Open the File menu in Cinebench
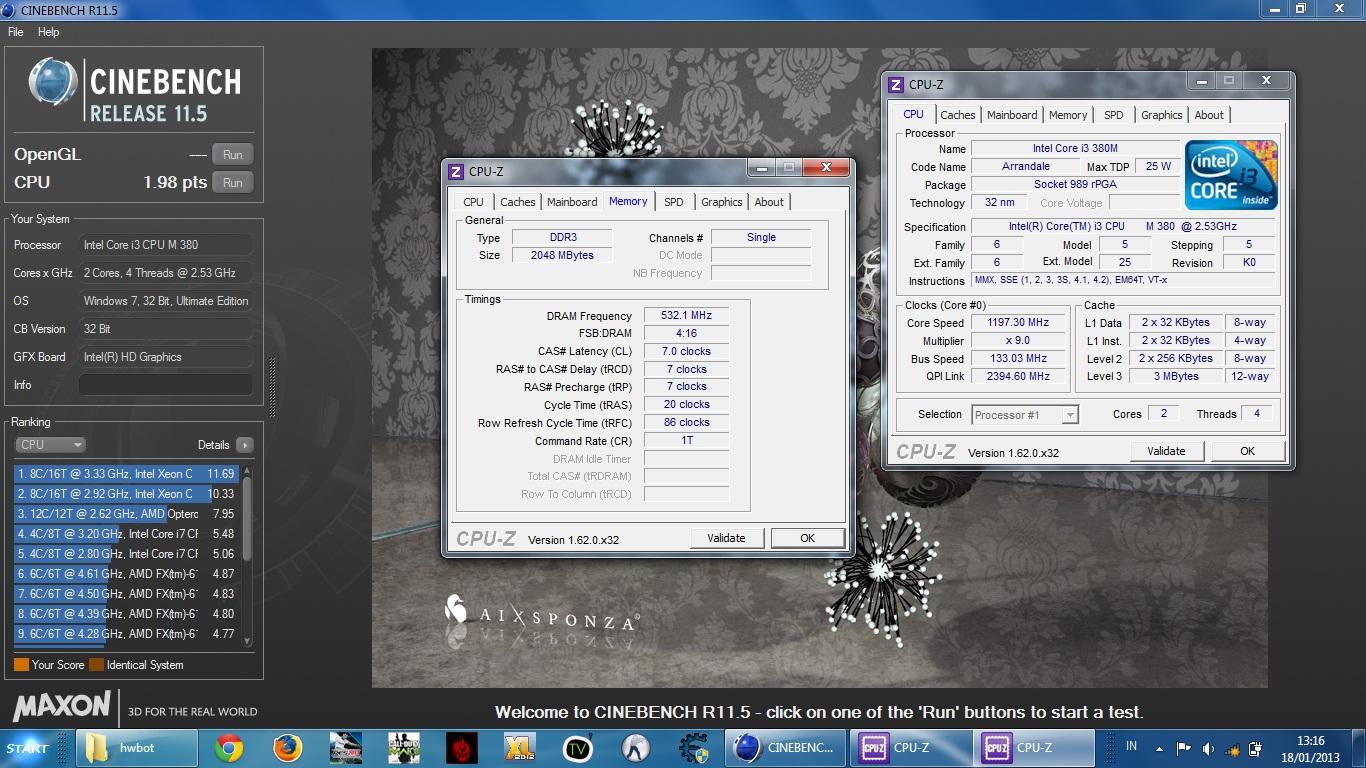The height and width of the screenshot is (768, 1366). click(16, 32)
